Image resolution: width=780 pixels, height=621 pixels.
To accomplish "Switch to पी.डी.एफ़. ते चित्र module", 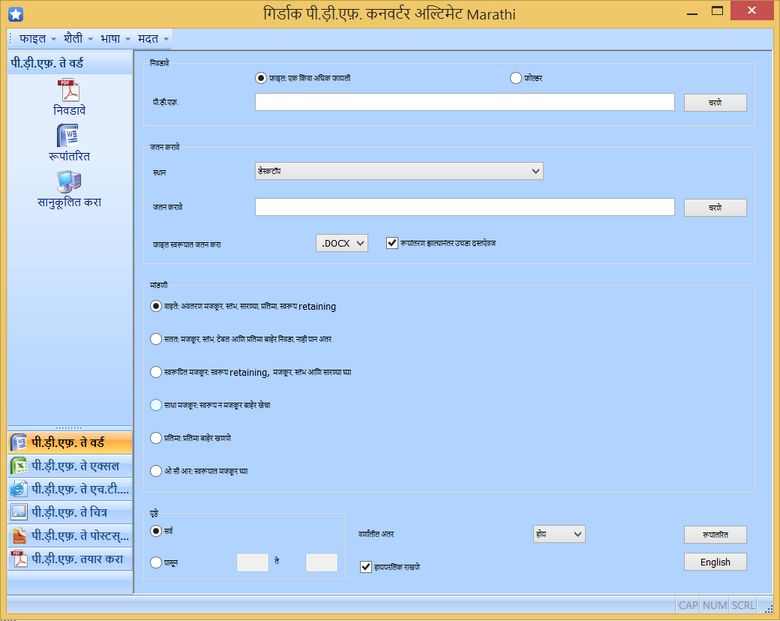I will click(x=70, y=512).
